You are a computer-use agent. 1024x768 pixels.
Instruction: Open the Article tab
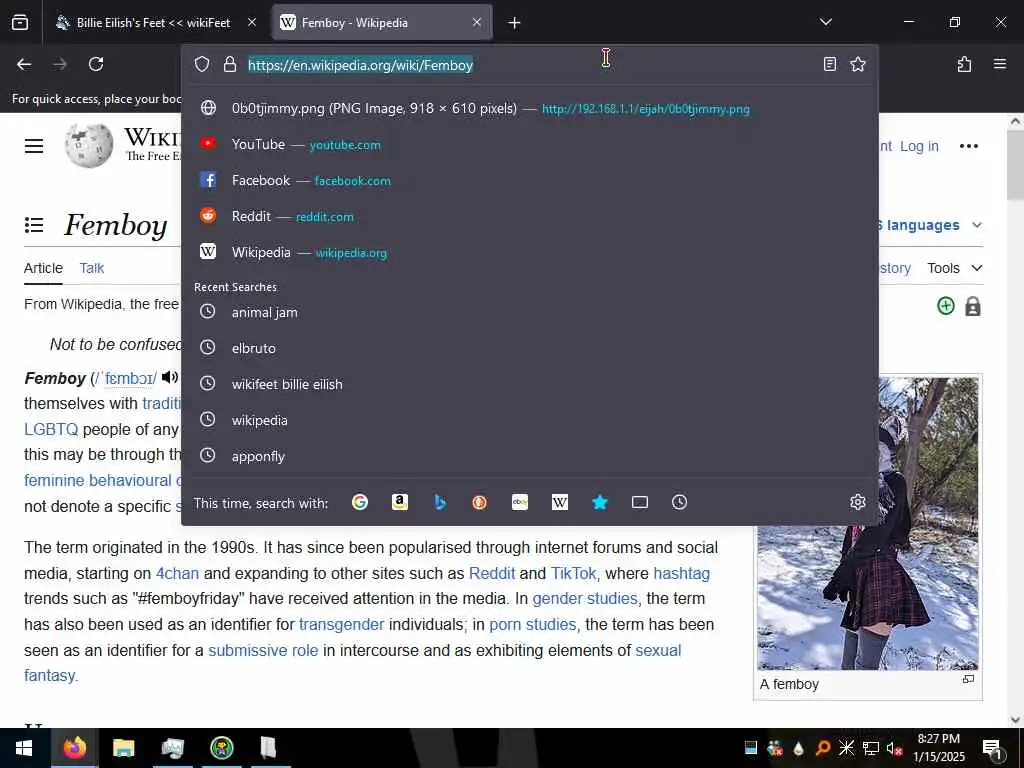point(43,268)
